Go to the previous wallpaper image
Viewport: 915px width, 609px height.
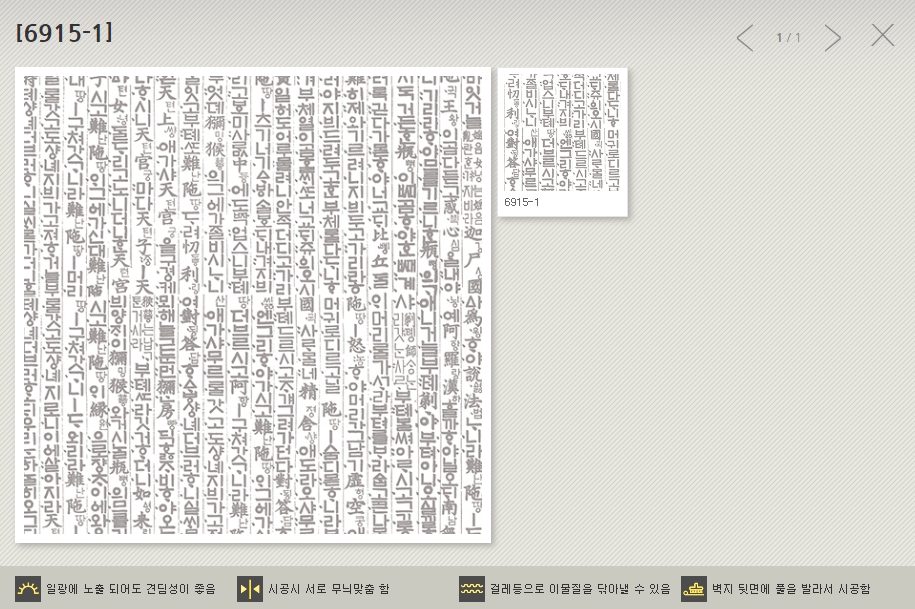(745, 38)
